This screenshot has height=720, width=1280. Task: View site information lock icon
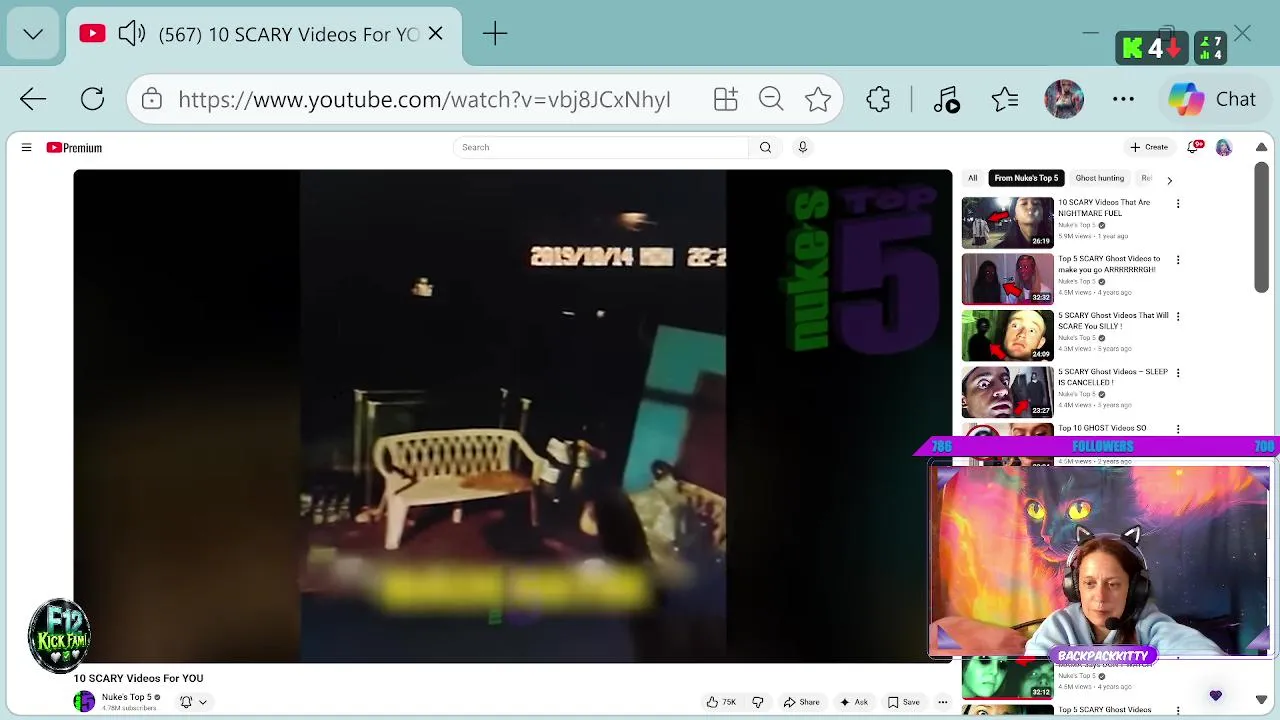pos(151,99)
